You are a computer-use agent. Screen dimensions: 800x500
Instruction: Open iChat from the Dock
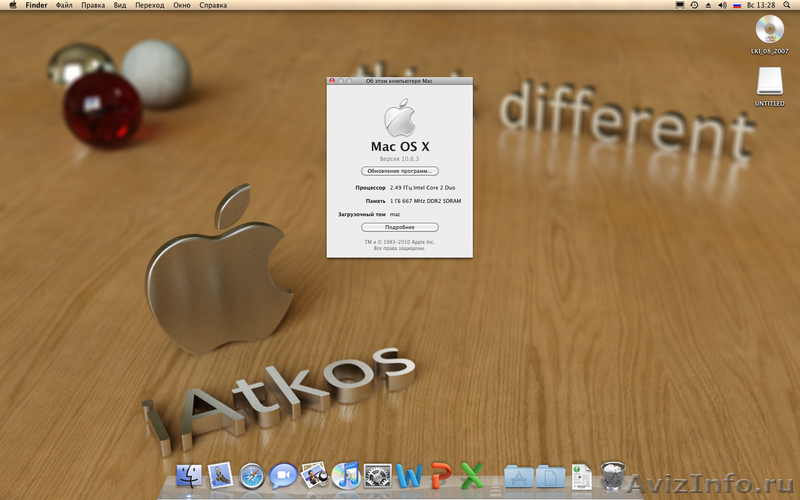pyautogui.click(x=283, y=476)
